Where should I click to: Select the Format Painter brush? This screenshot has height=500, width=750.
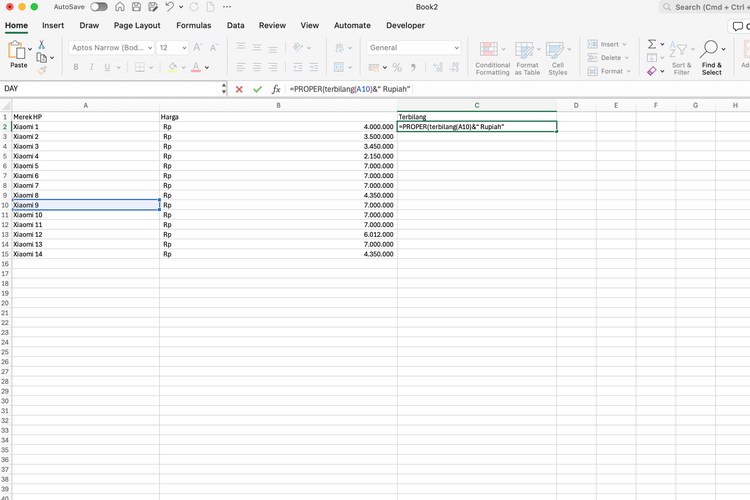(x=42, y=70)
